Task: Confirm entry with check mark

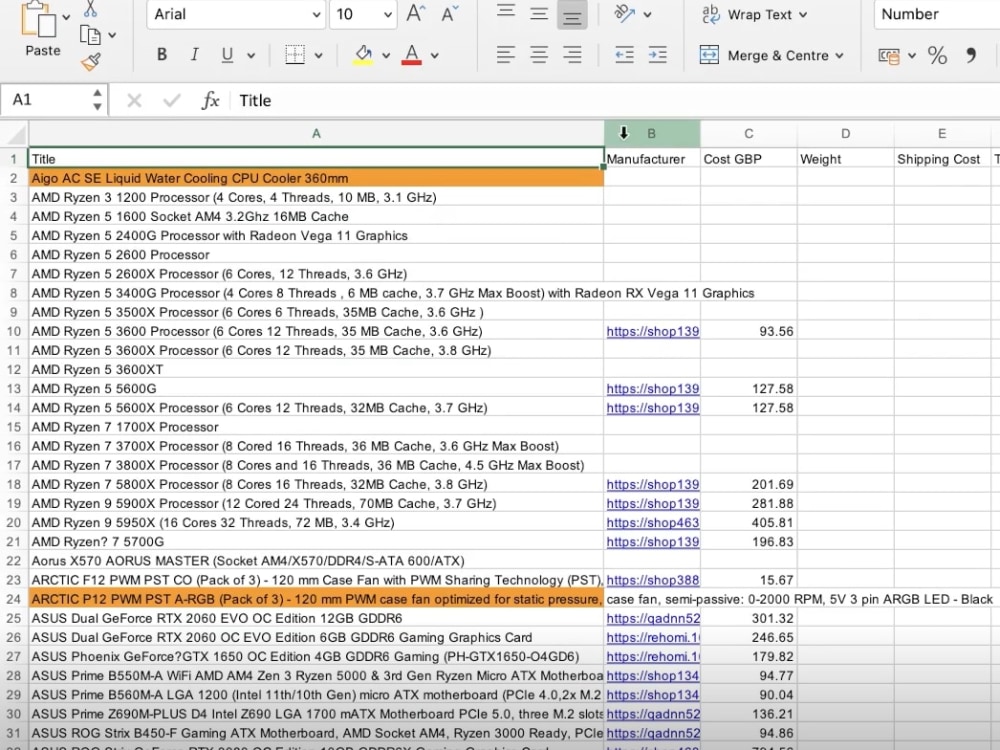Action: [x=172, y=100]
